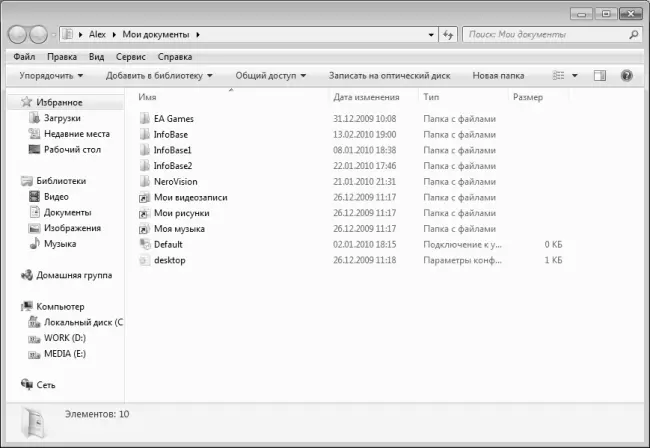Click the Изображения library icon
The image size is (650, 448).
[x=34, y=228]
